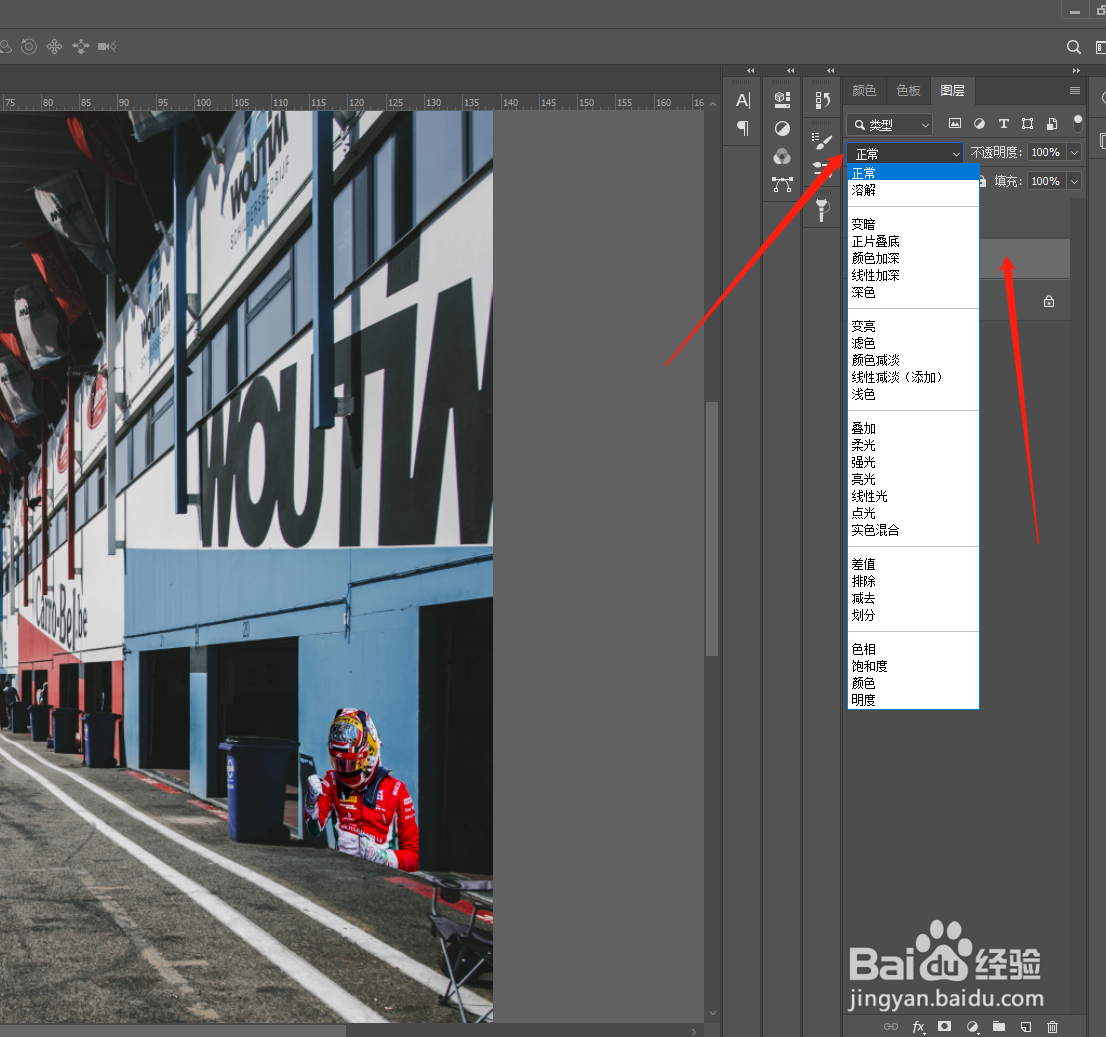Open the Character panel (A| icon)
This screenshot has height=1037, width=1106.
pos(743,100)
